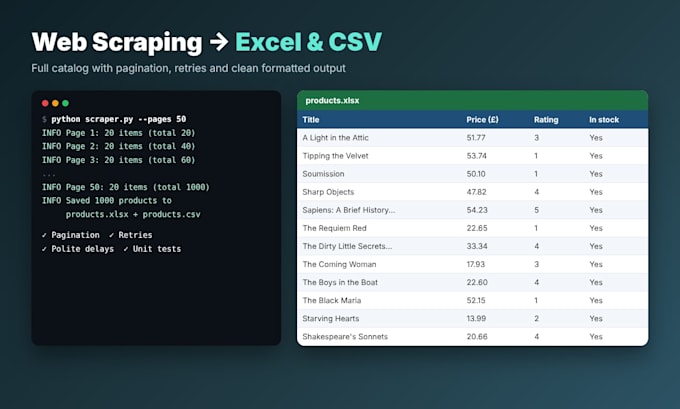Click the rating 5 for Sapiens row
Image resolution: width=680 pixels, height=409 pixels.
tap(536, 210)
